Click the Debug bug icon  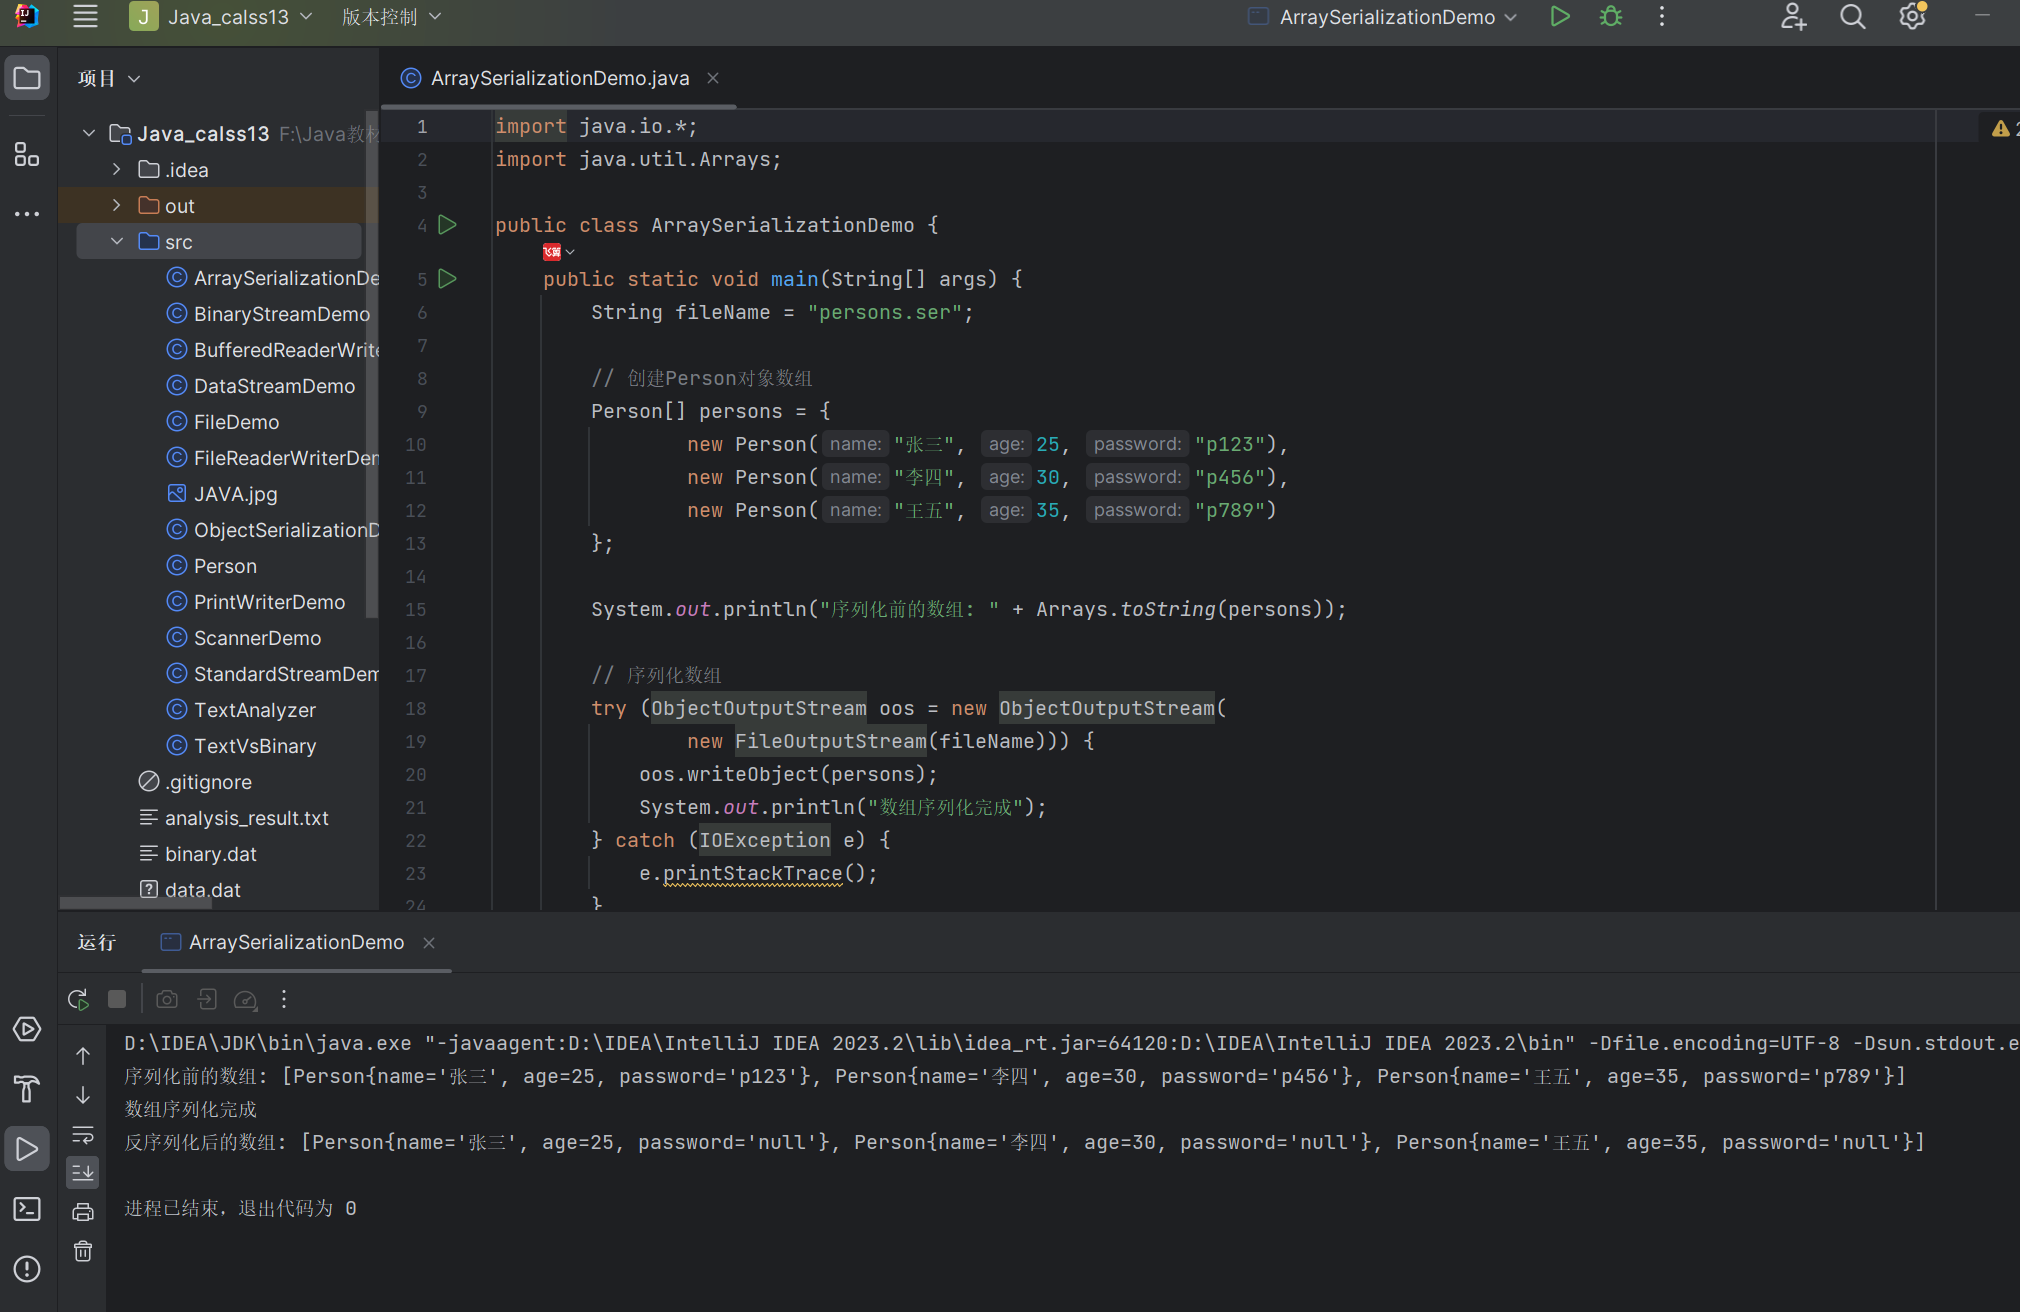[x=1610, y=17]
